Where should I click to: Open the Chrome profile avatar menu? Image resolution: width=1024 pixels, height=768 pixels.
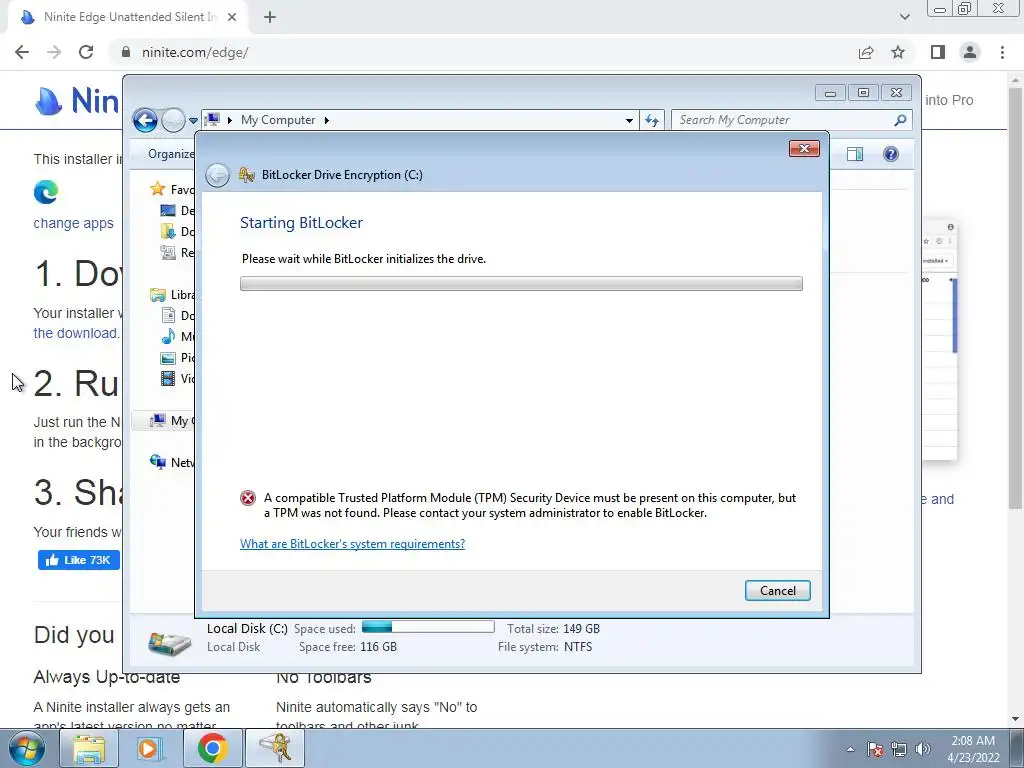970,52
